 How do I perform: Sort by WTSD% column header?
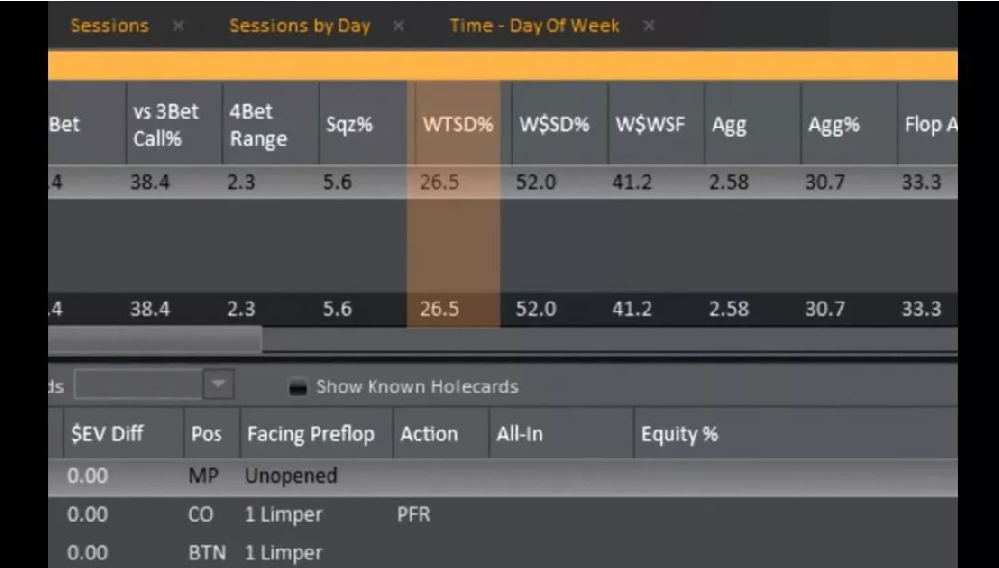(458, 125)
